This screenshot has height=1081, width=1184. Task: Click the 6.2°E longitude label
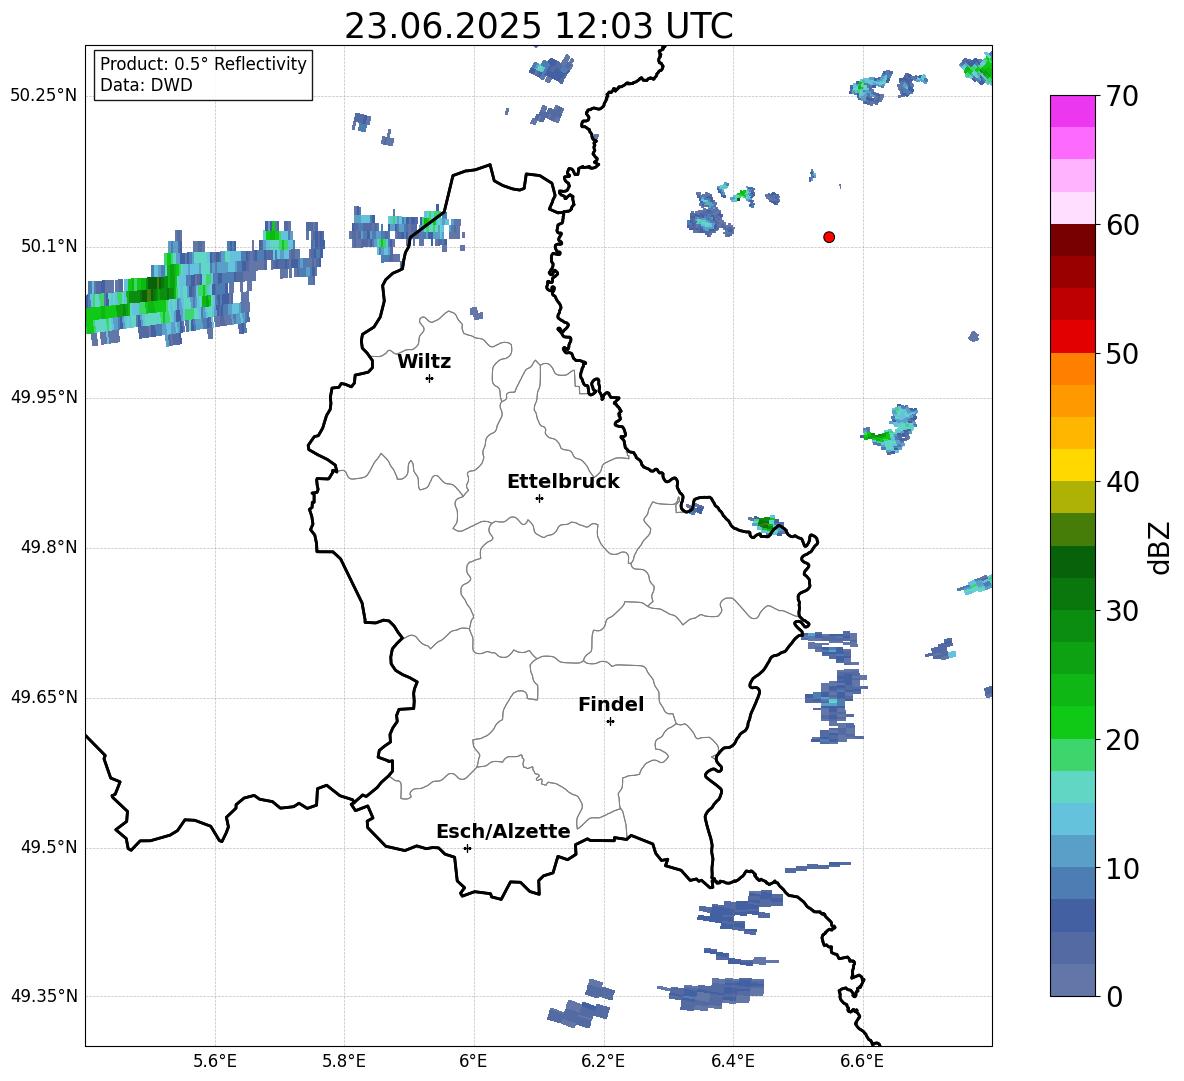603,1061
